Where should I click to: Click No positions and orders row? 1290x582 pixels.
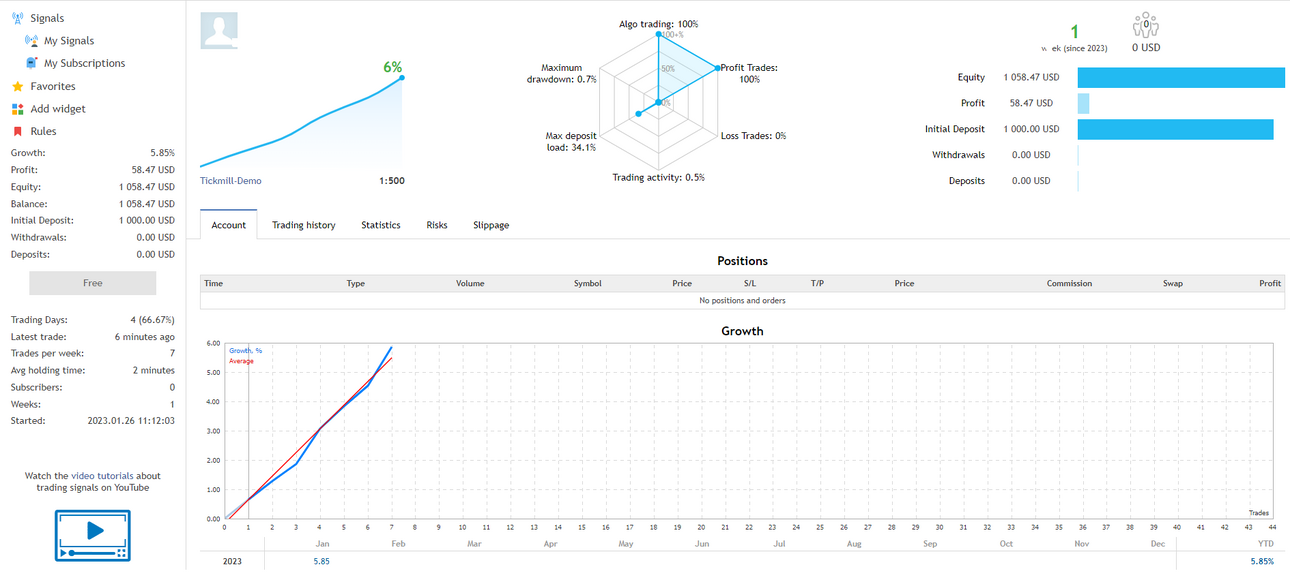click(x=742, y=300)
